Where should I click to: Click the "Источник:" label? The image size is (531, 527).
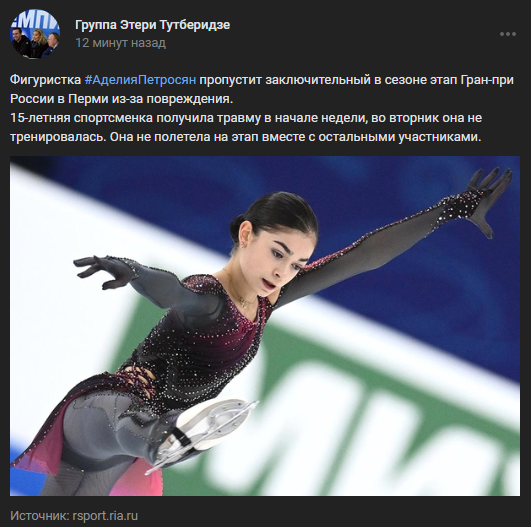click(40, 516)
